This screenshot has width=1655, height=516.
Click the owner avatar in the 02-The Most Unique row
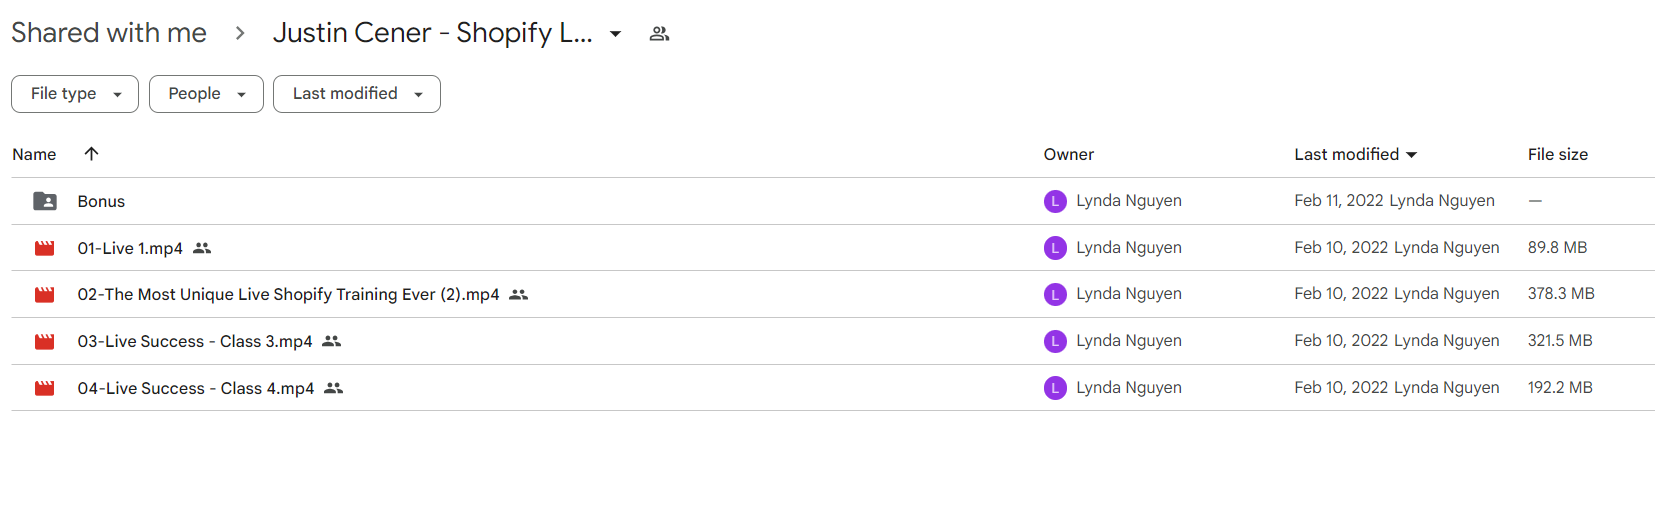pos(1055,294)
